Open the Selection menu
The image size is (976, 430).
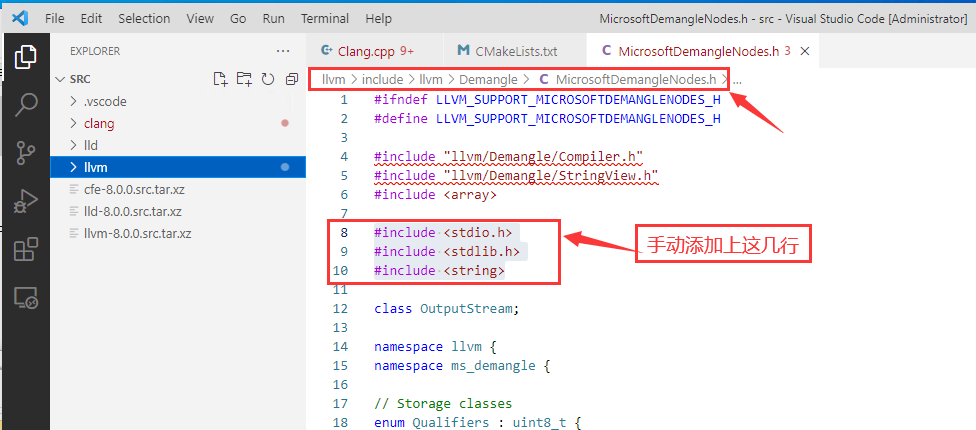click(x=144, y=19)
